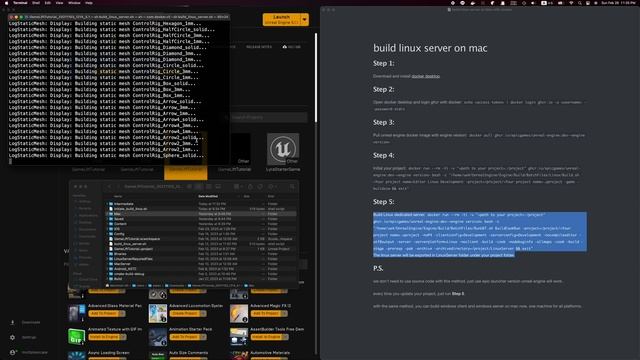Open the Help menu
The width and height of the screenshot is (640, 360).
coord(89,3)
